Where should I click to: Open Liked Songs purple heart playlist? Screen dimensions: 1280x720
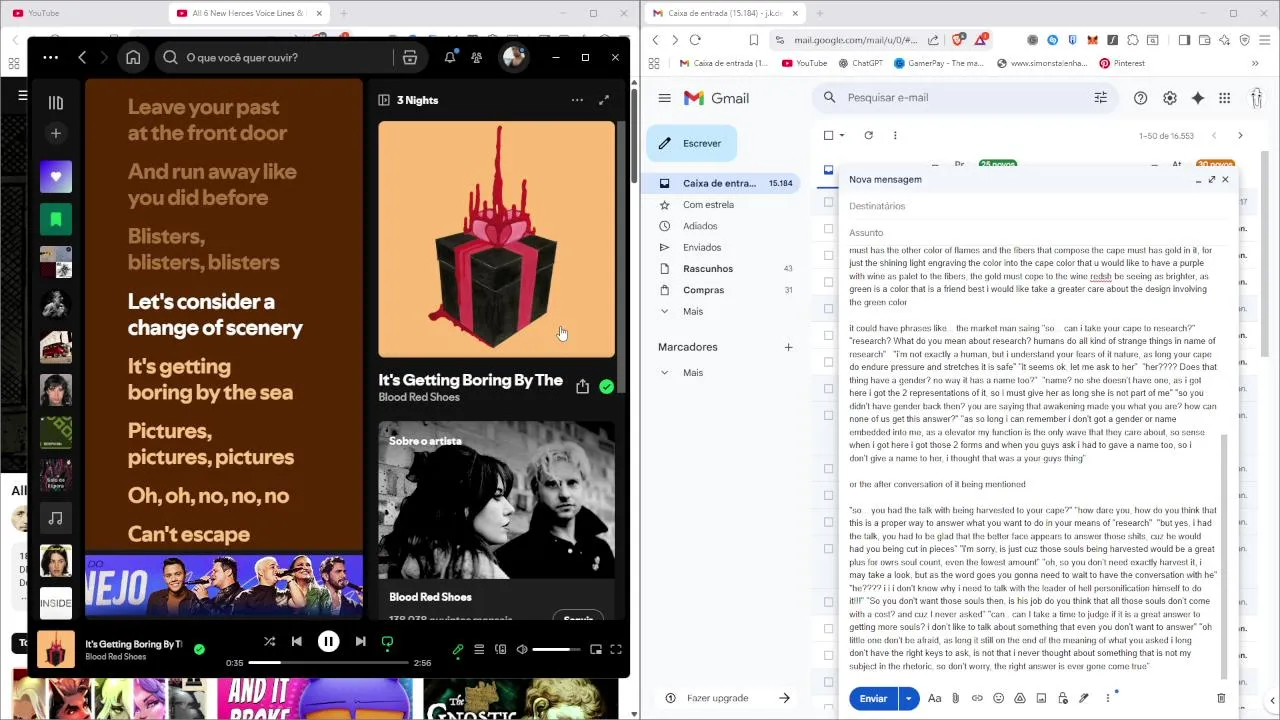pos(56,177)
